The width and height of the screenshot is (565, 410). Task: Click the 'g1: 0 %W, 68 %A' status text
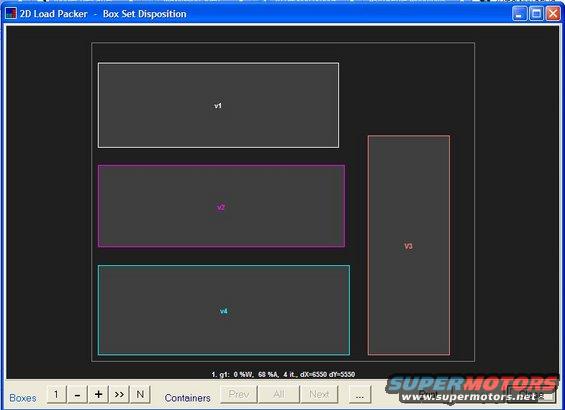pos(249,374)
